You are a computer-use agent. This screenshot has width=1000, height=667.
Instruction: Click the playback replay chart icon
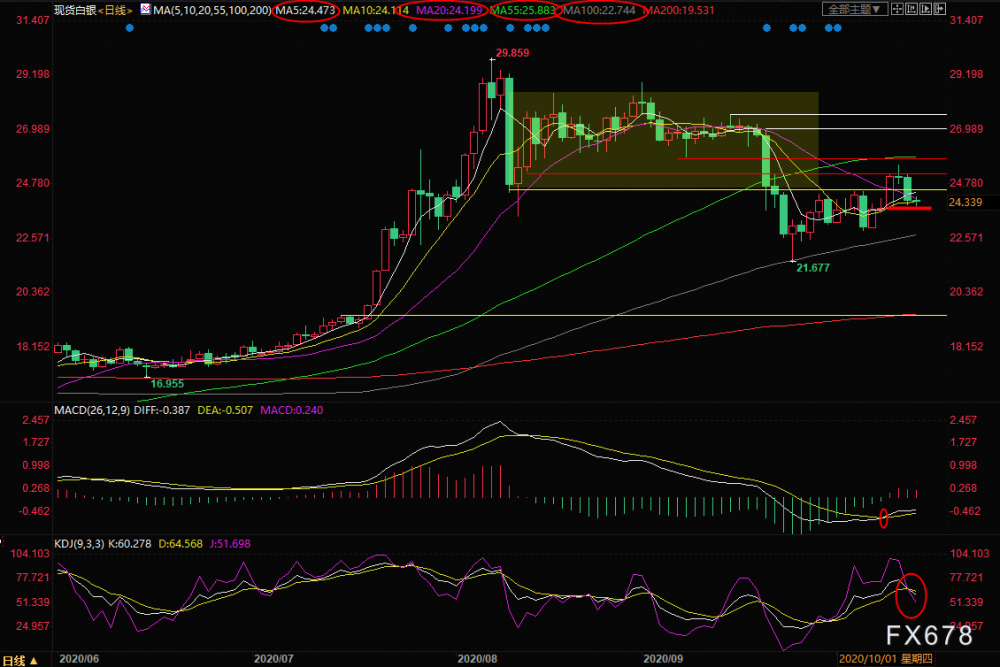pyautogui.click(x=925, y=9)
